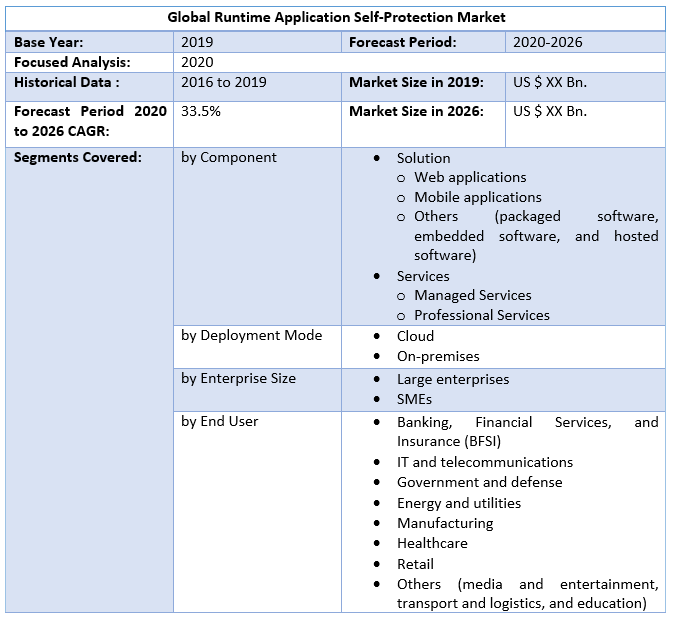Click the 'Government and defense' entry
Image resolution: width=674 pixels, height=623 pixels.
pos(479,482)
